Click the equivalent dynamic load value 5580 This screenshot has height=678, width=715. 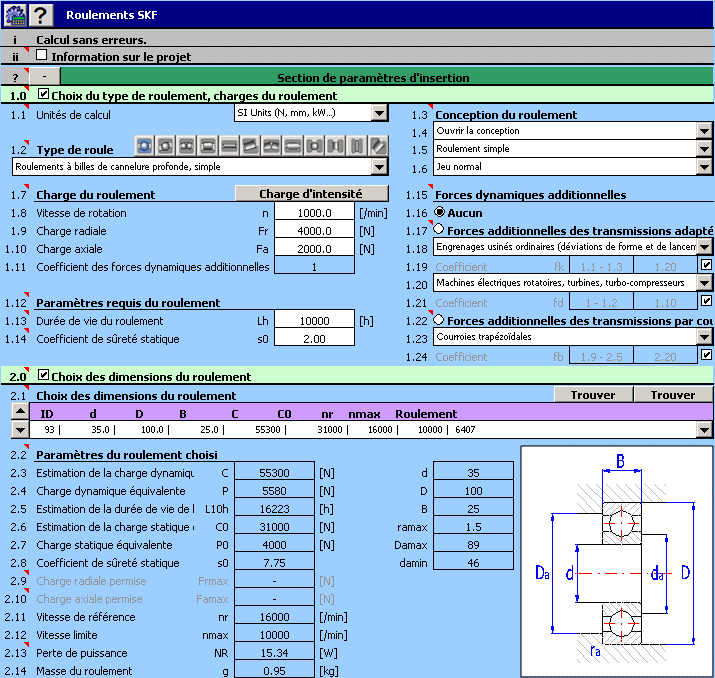tap(274, 491)
